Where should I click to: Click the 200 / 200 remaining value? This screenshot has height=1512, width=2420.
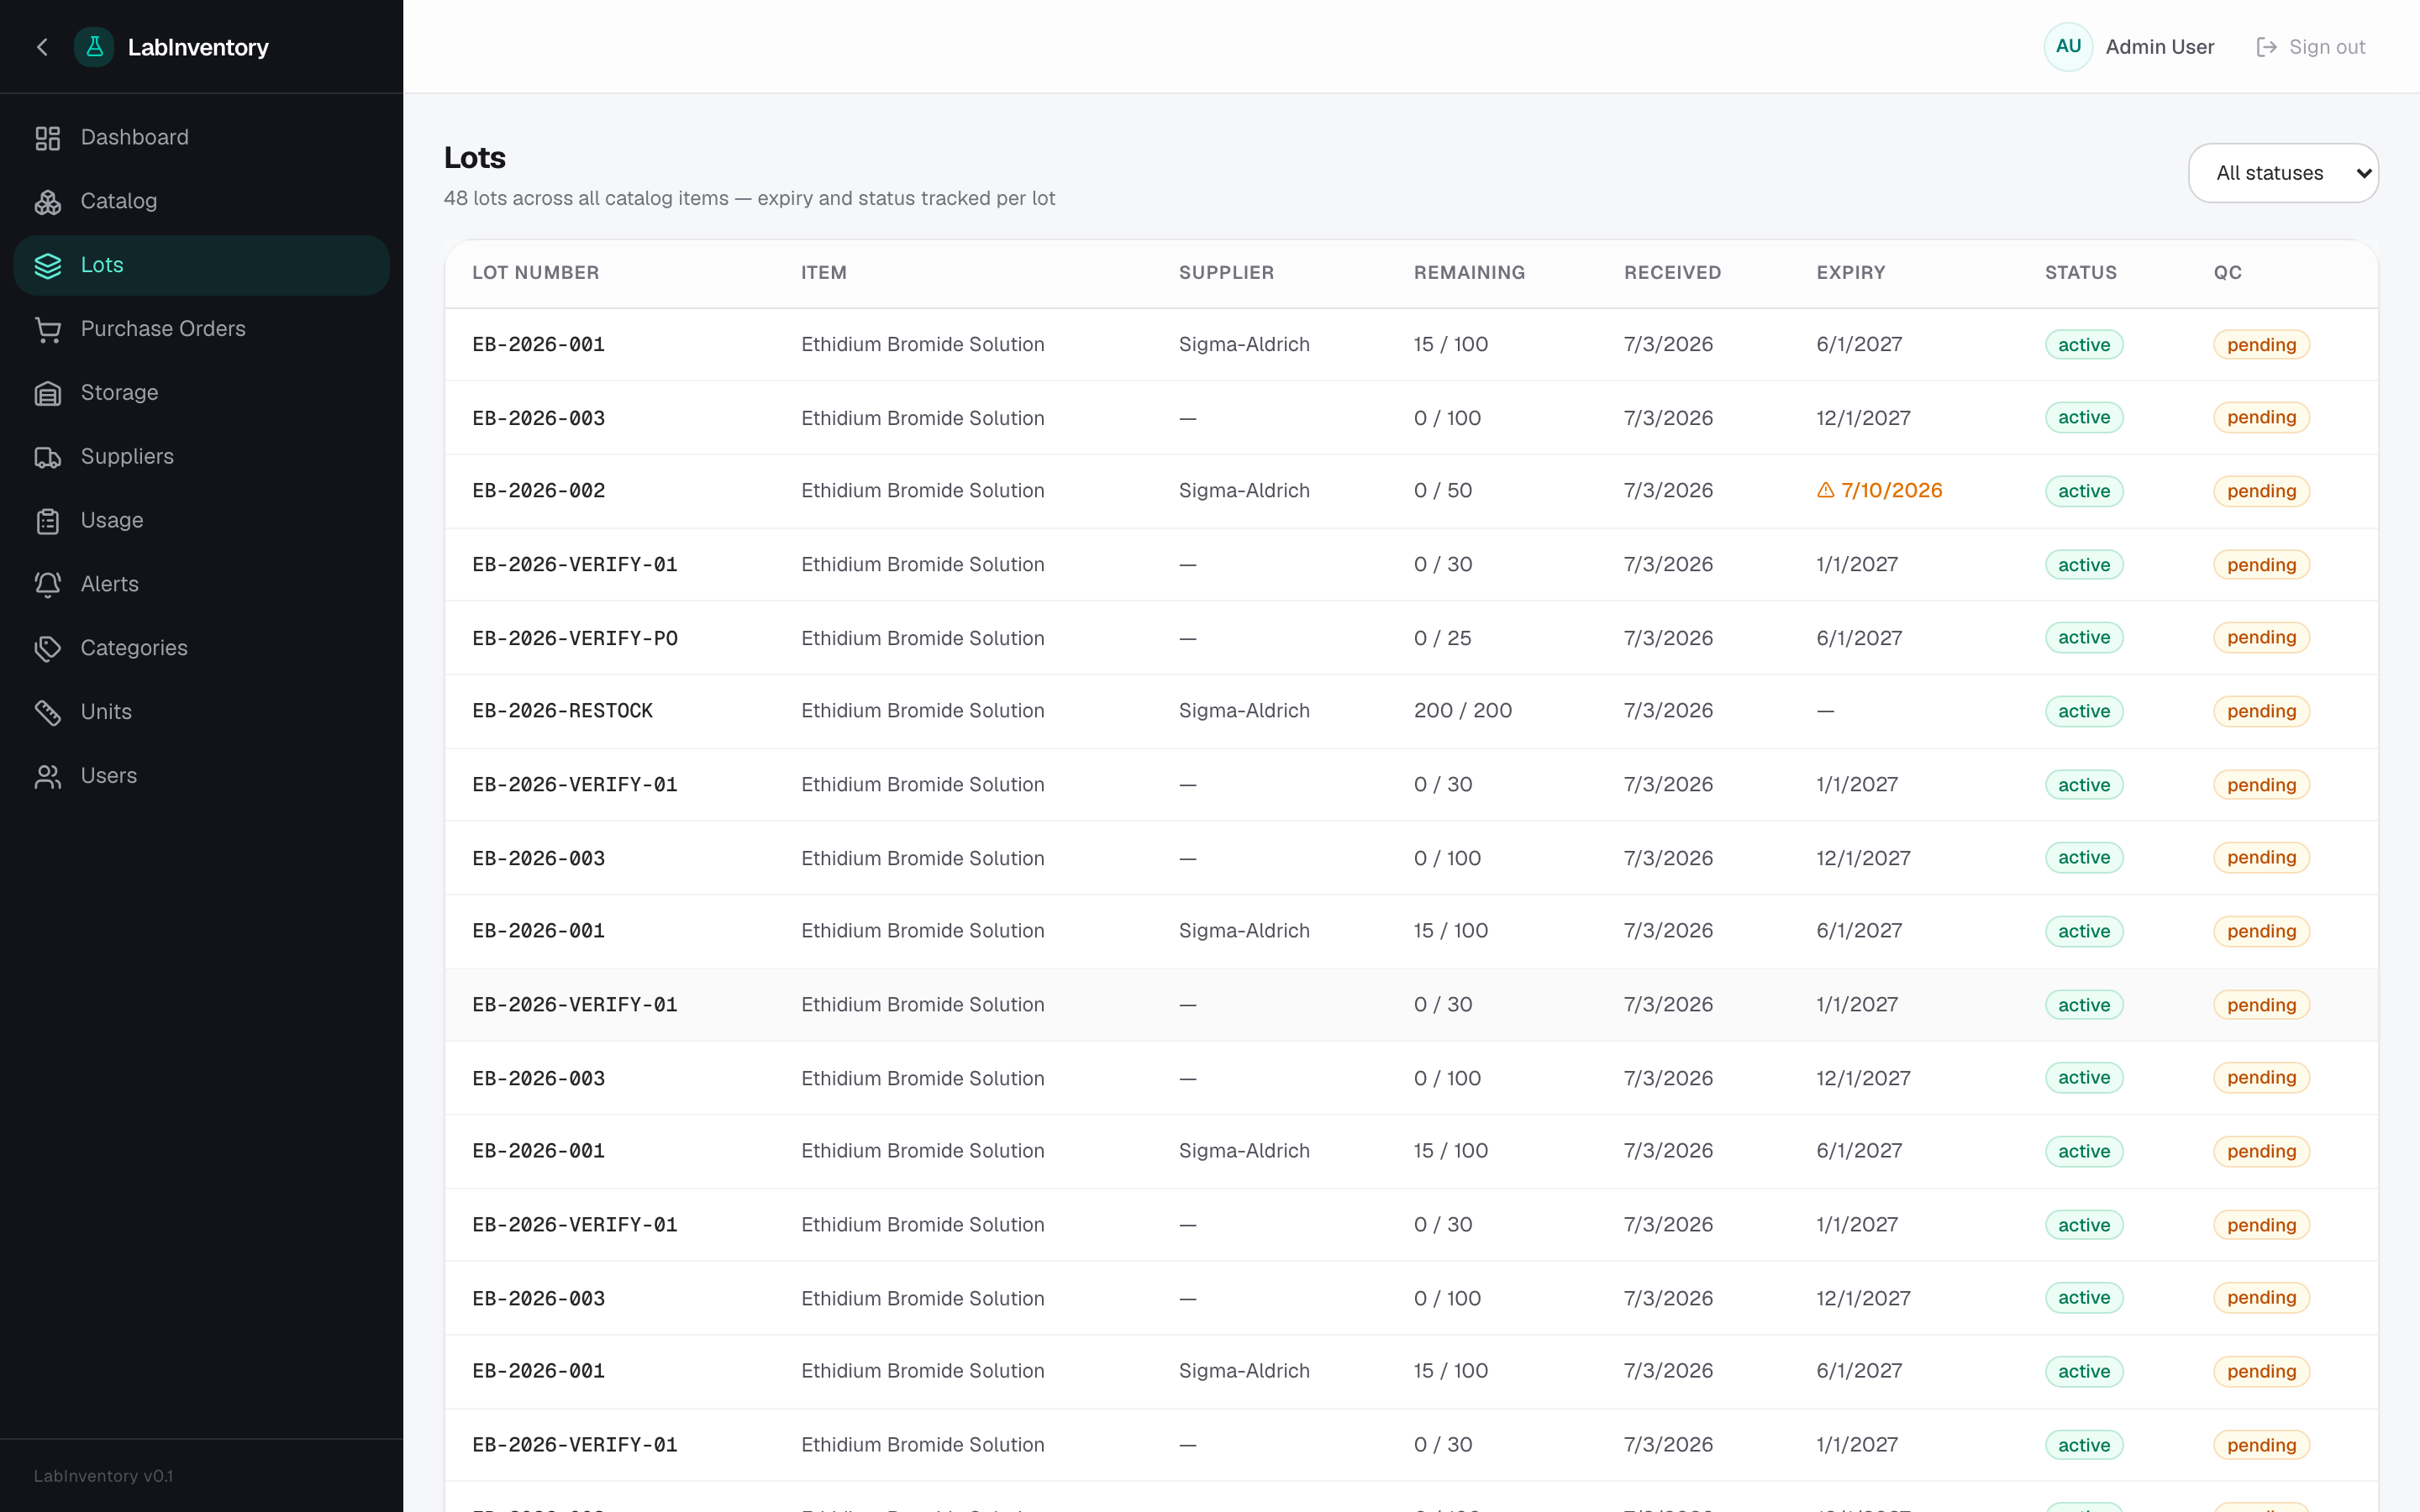[1462, 711]
